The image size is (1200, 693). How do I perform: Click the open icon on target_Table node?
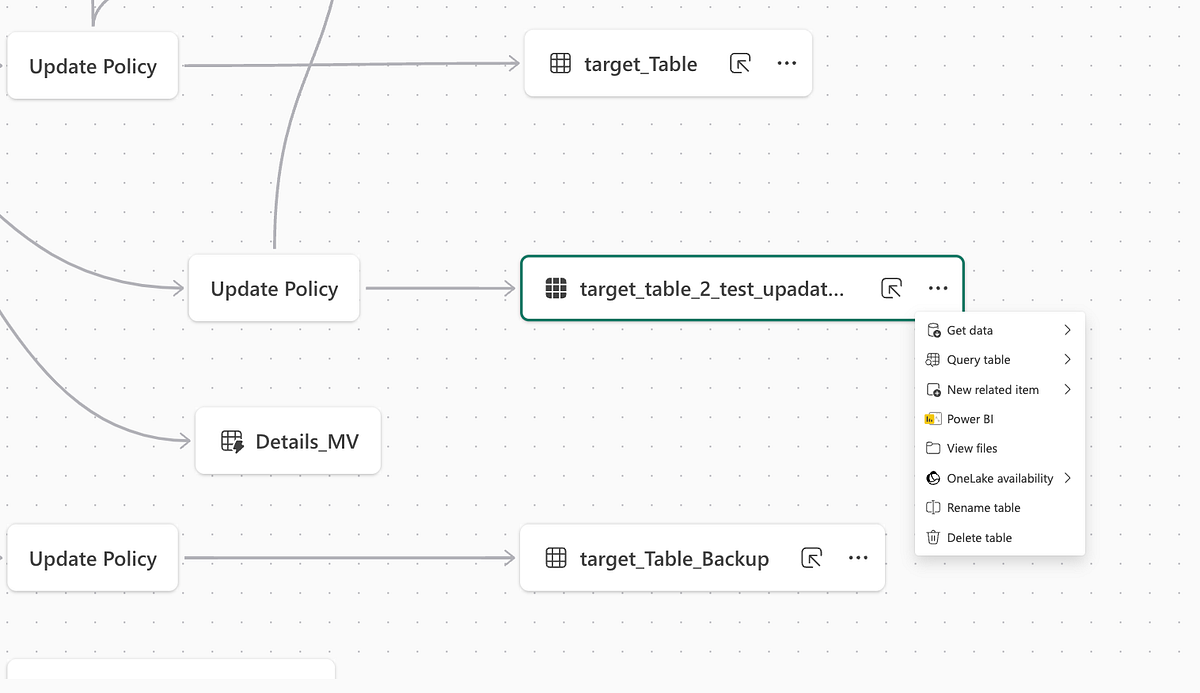(740, 64)
